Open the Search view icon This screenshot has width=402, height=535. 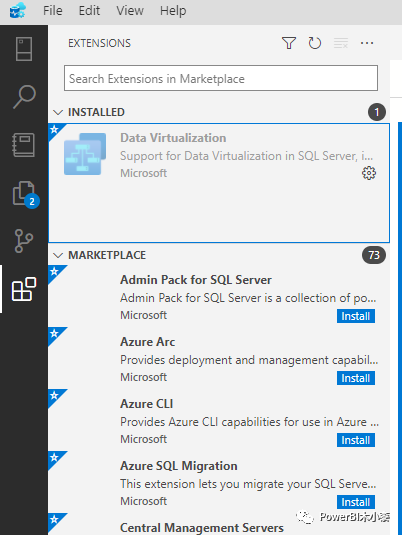click(24, 97)
